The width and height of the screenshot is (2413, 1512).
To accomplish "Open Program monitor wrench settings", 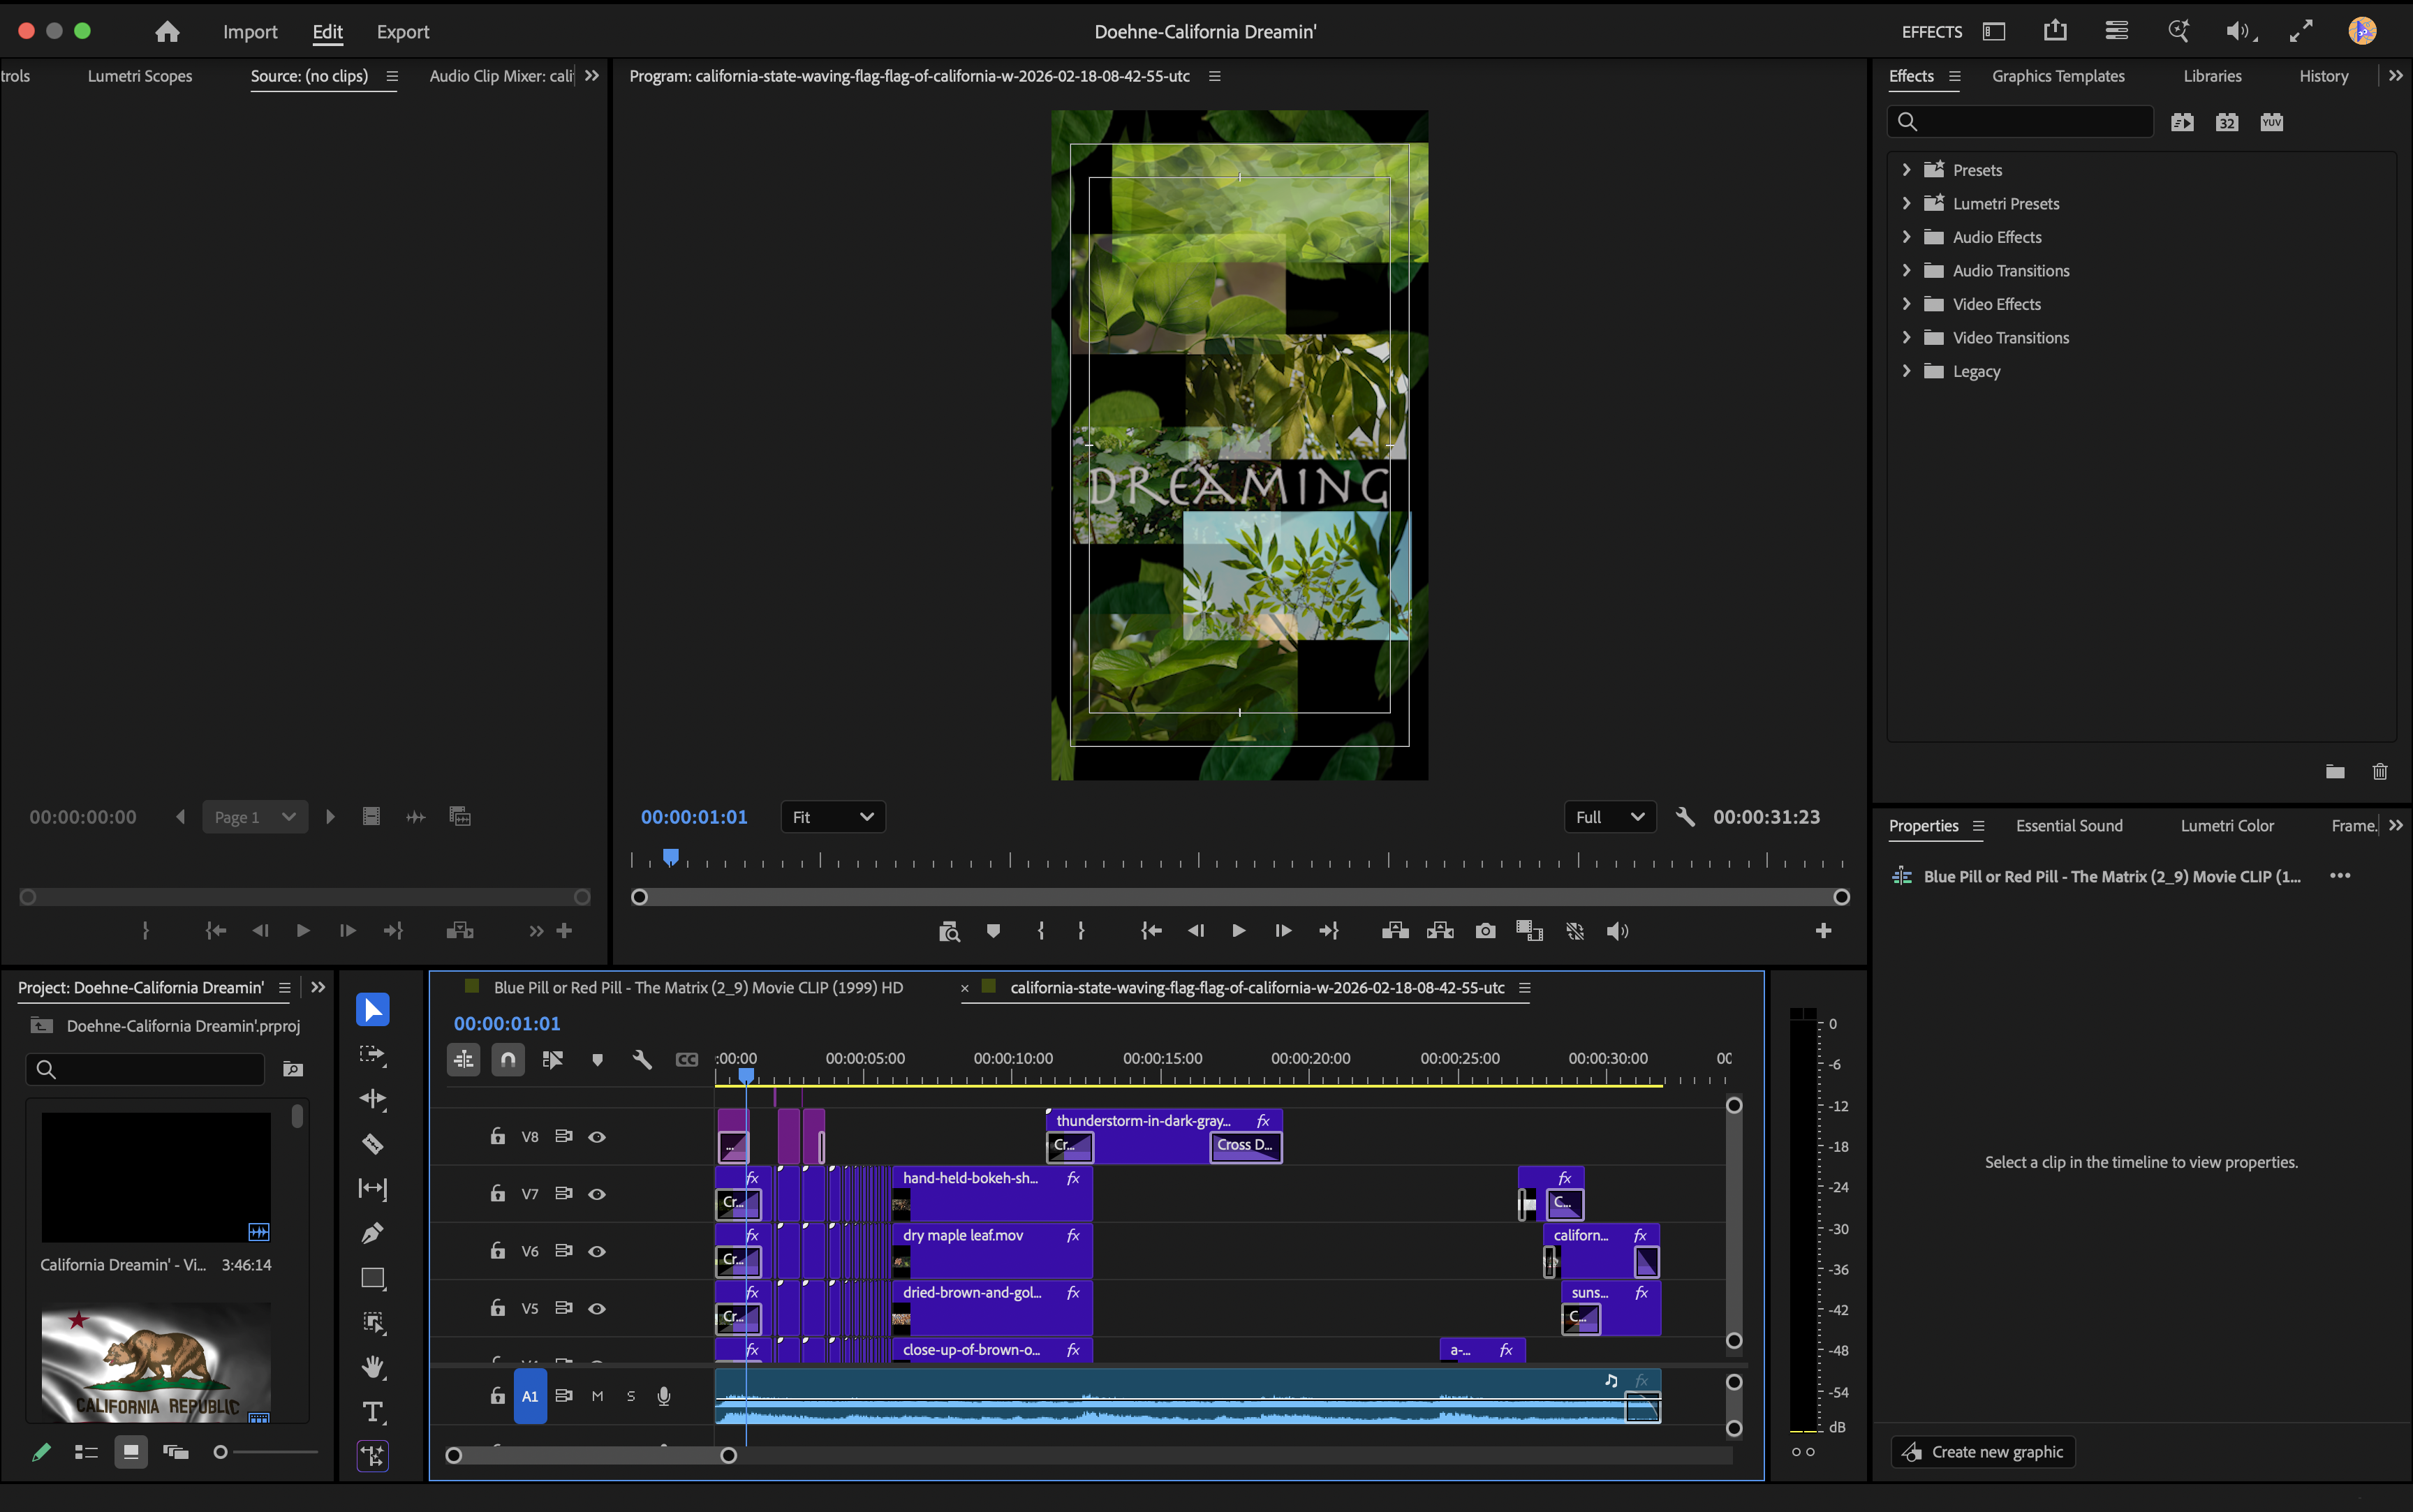I will coord(1685,817).
